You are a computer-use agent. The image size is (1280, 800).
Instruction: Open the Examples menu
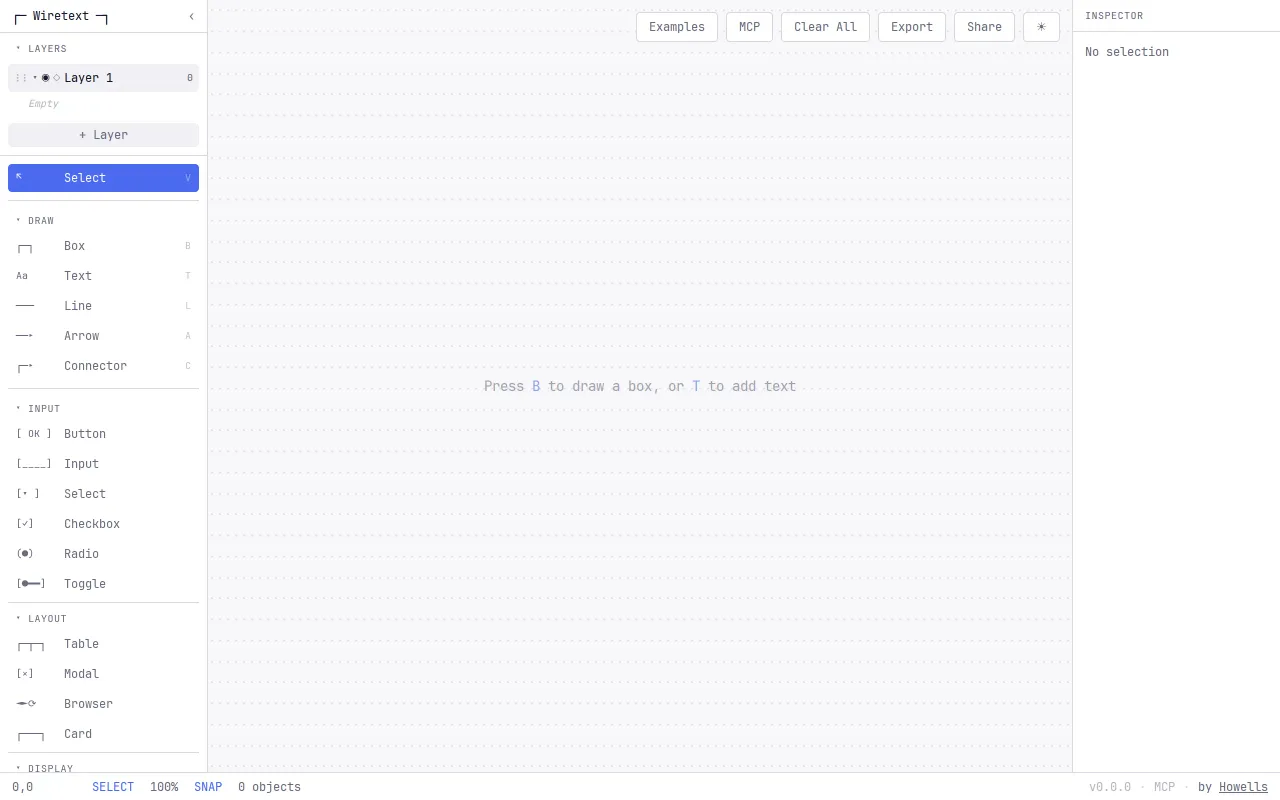point(677,27)
